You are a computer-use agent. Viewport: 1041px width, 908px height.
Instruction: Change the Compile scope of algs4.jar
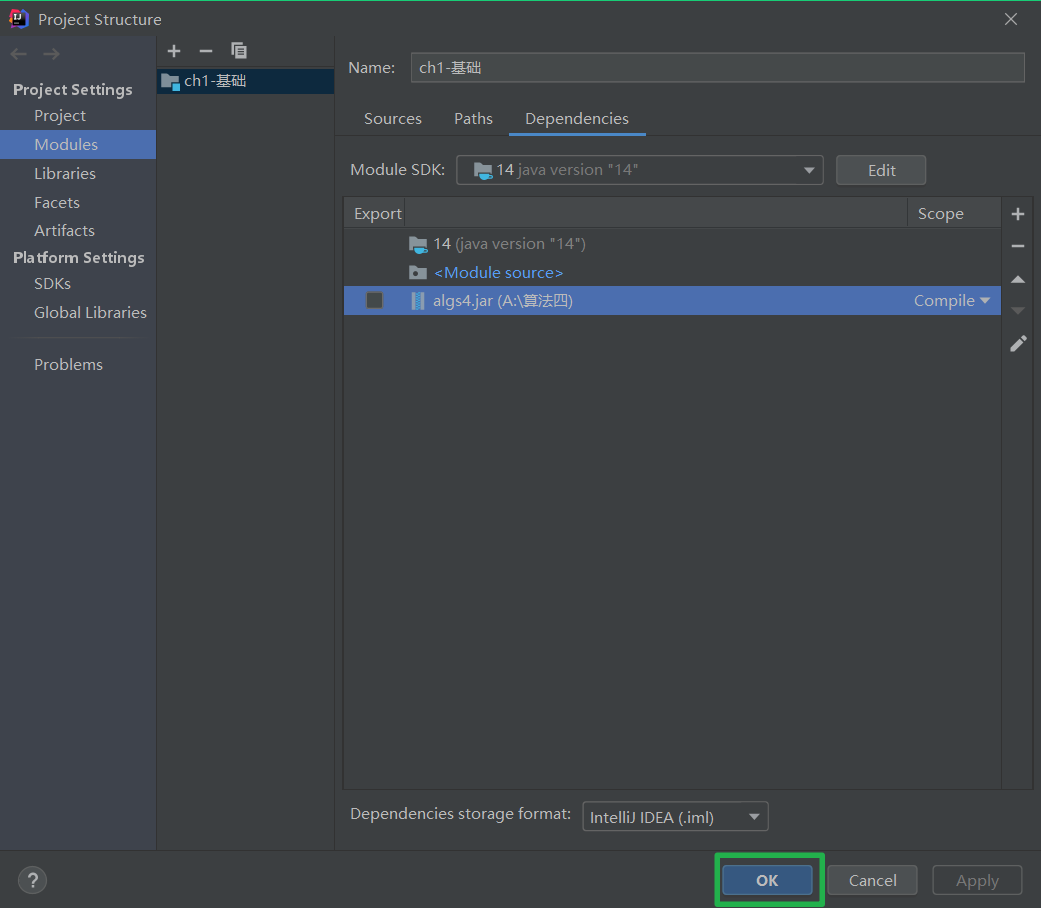coord(950,300)
